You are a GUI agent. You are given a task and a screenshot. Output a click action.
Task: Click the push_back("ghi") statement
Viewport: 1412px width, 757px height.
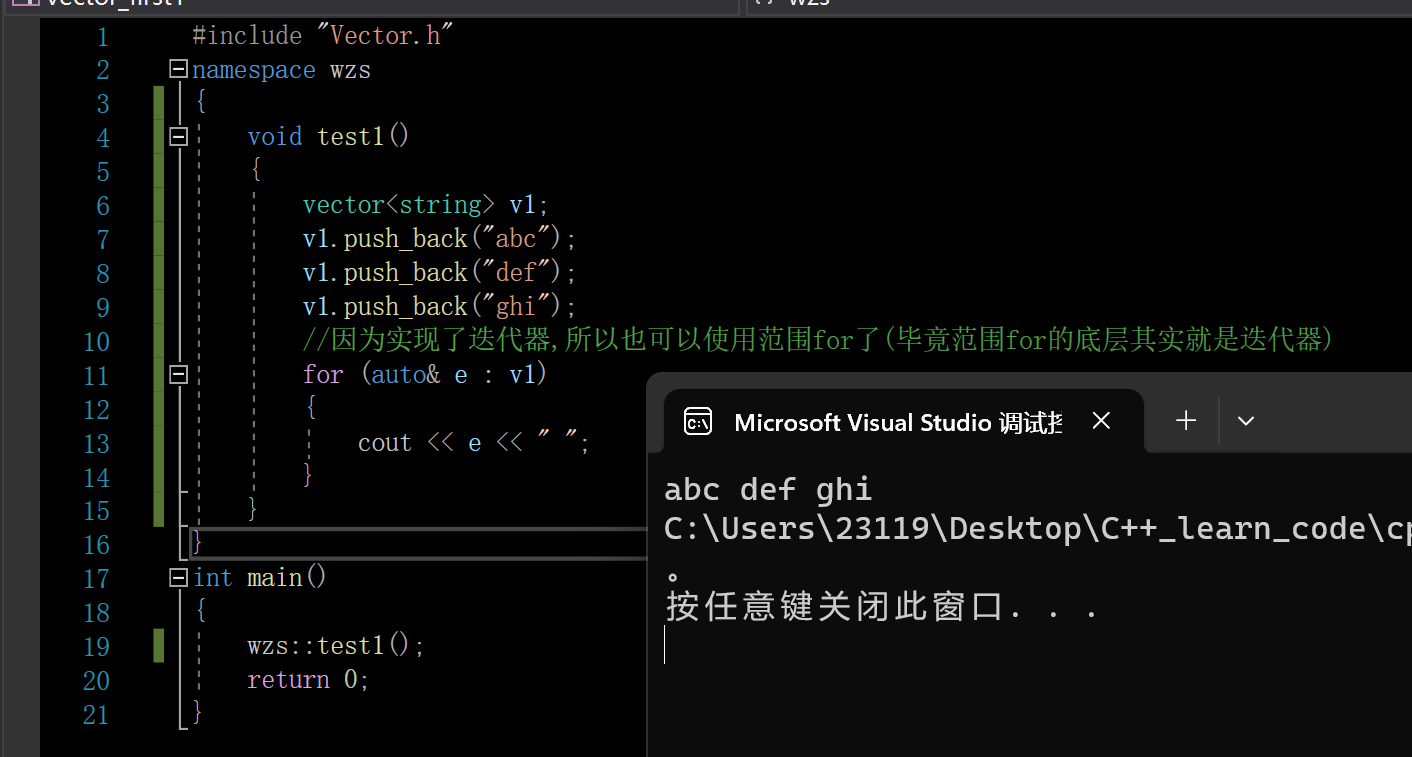[x=440, y=307]
